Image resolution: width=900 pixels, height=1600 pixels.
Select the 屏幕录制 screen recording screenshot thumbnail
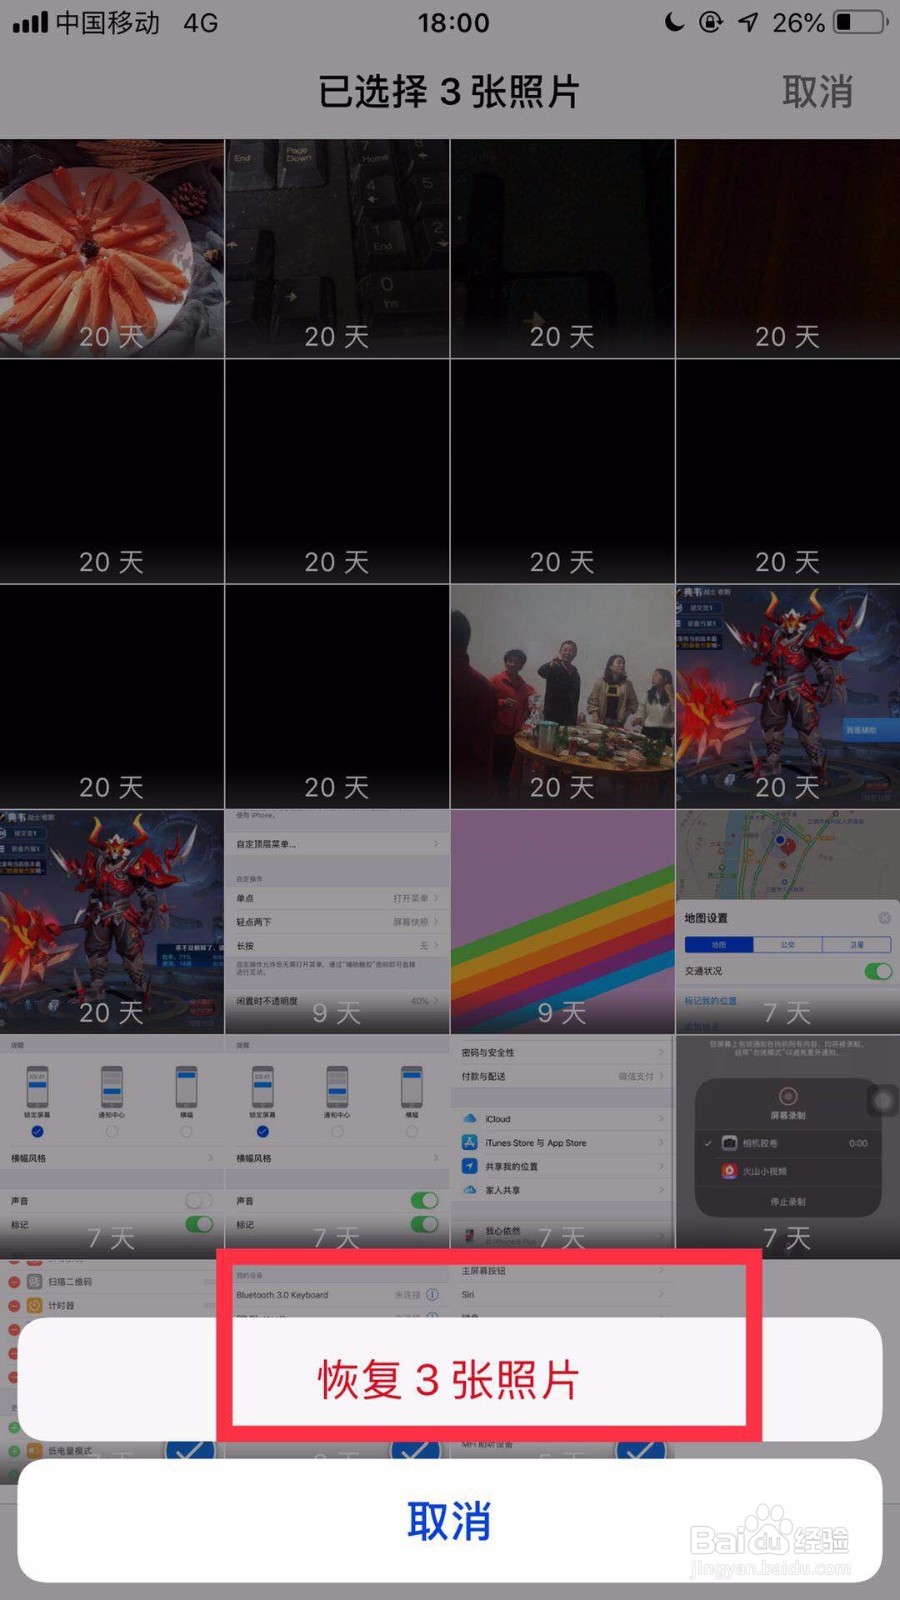pos(788,1146)
